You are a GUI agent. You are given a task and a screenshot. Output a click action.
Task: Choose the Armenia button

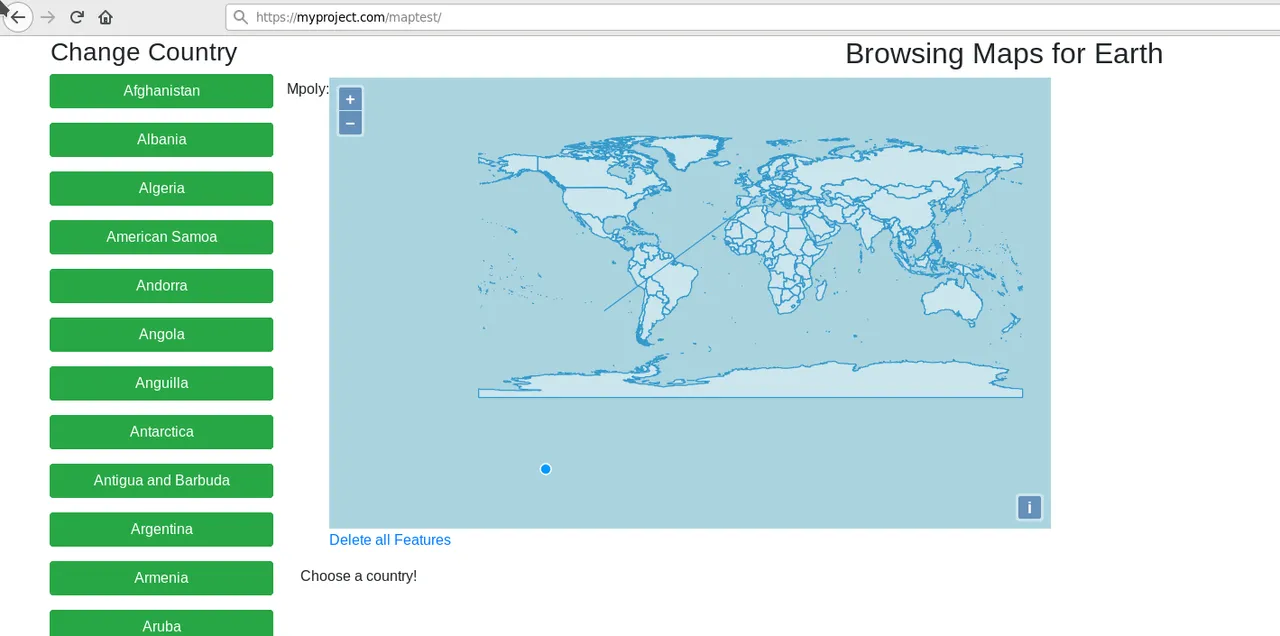point(161,578)
